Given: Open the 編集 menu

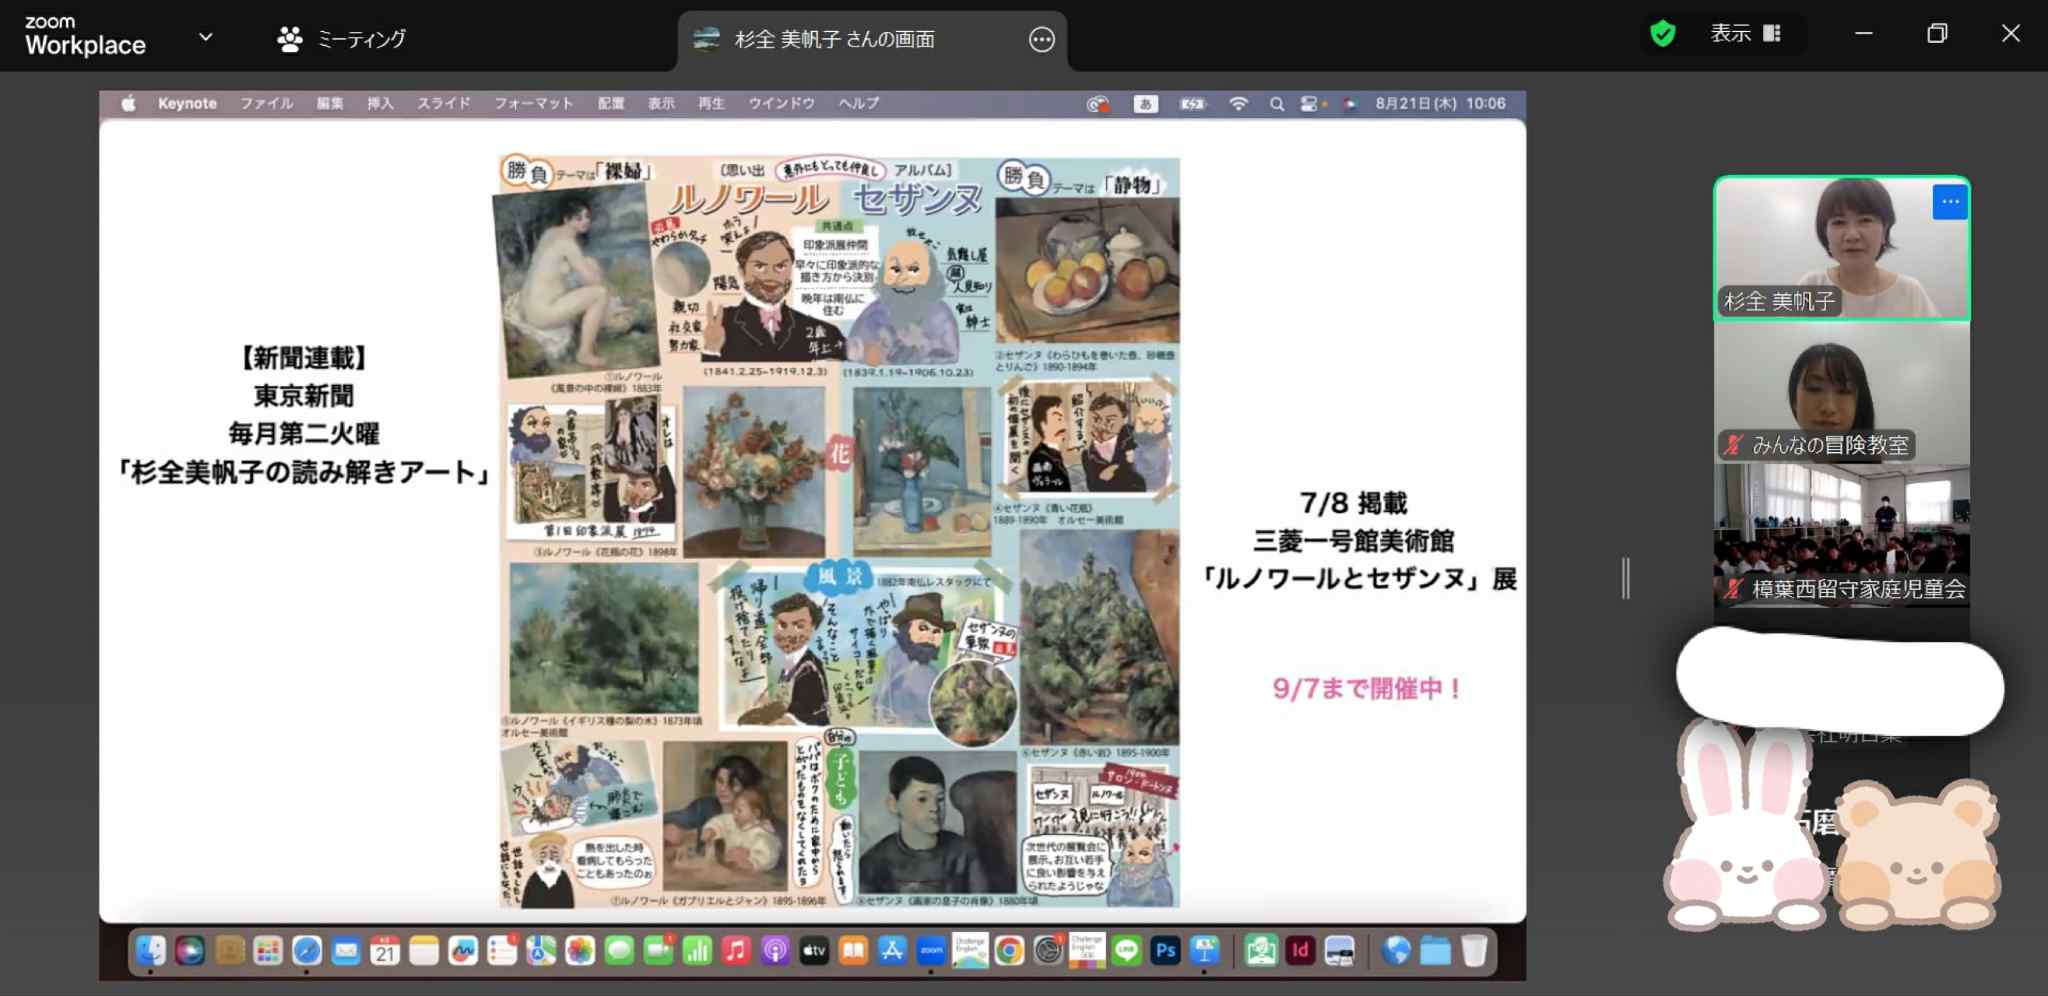Looking at the screenshot, I should pos(330,103).
